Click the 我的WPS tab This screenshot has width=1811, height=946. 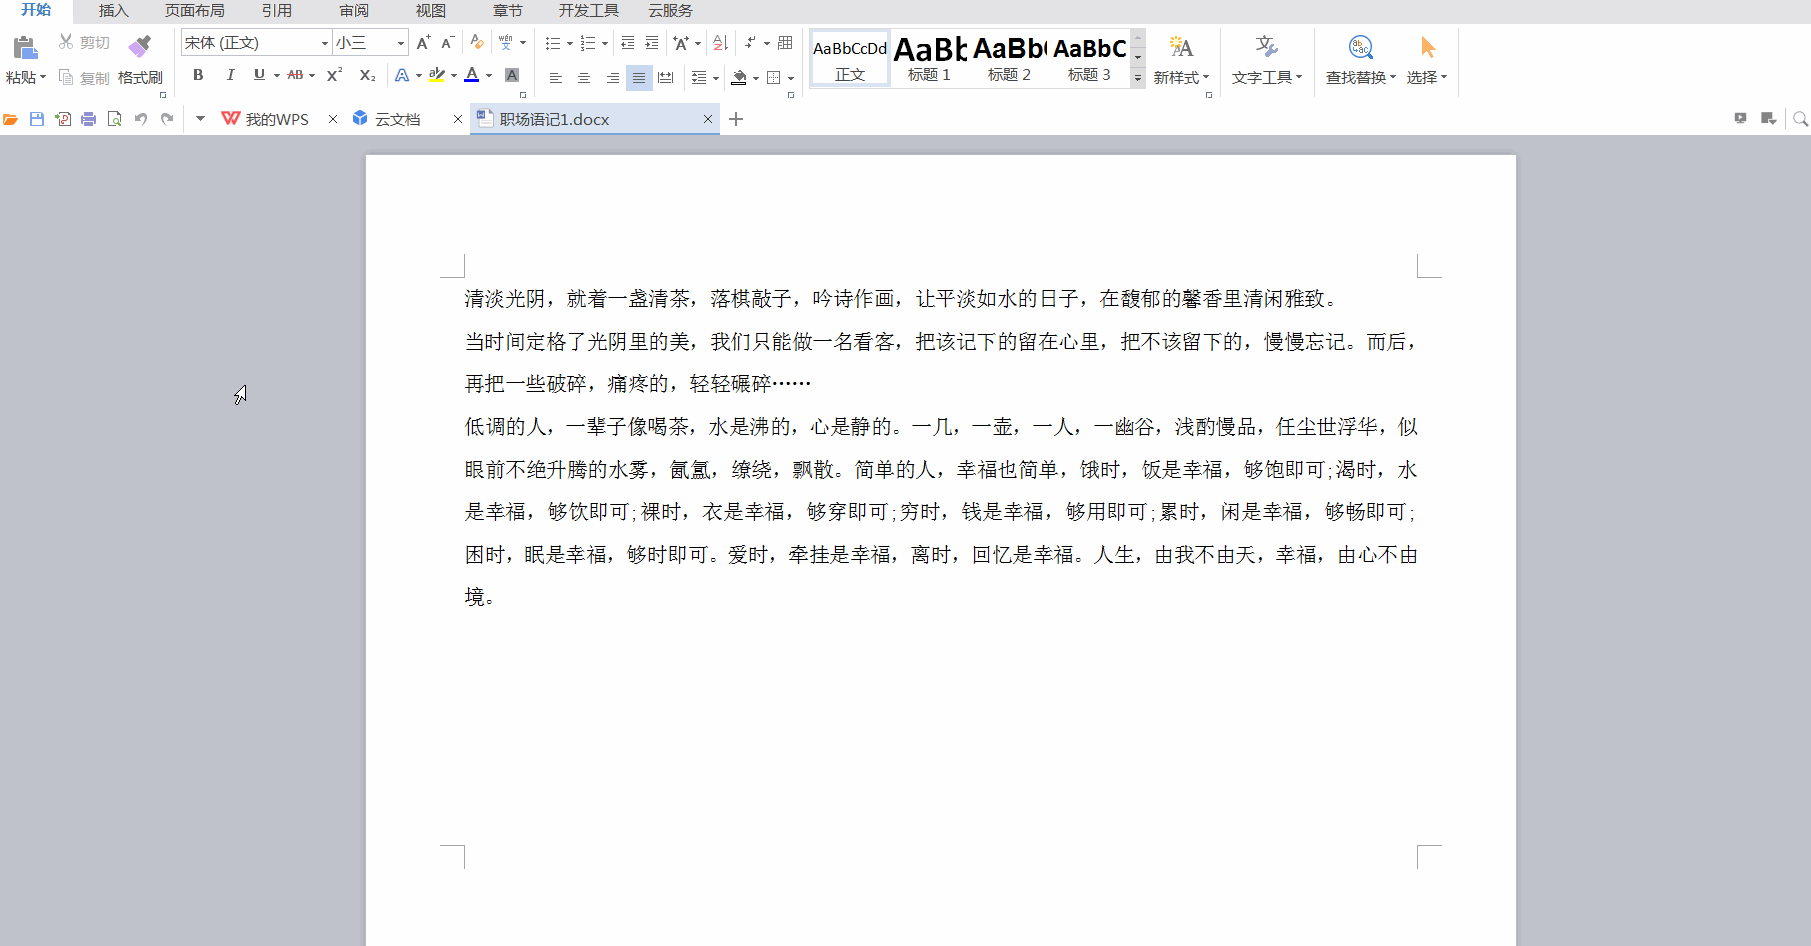266,119
